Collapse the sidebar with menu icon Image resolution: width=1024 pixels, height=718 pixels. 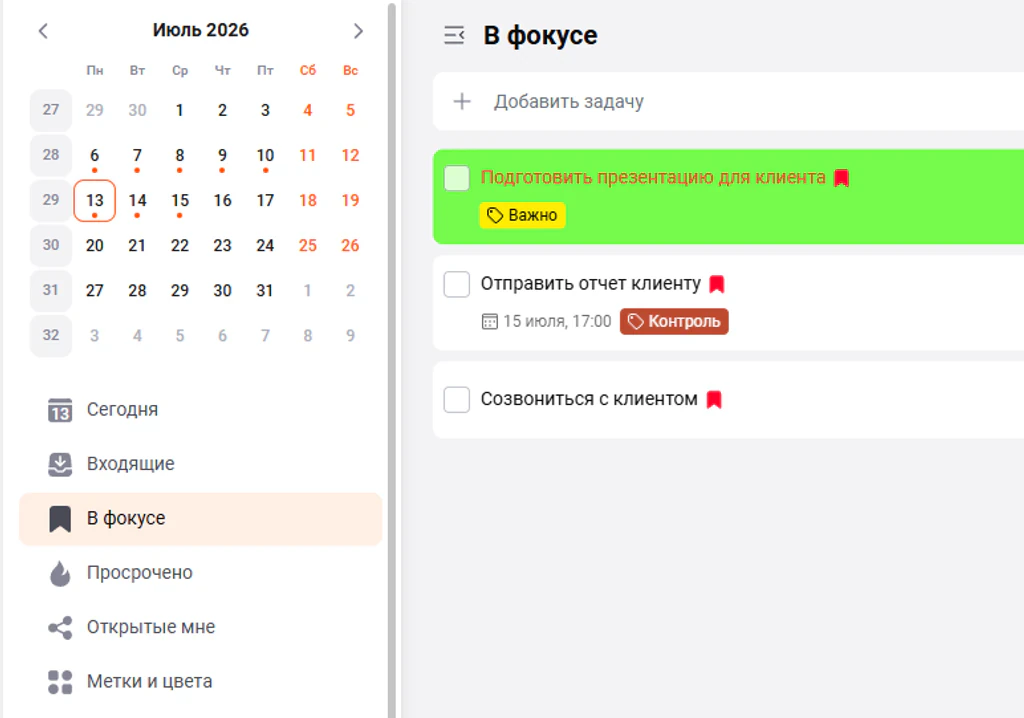pyautogui.click(x=454, y=35)
